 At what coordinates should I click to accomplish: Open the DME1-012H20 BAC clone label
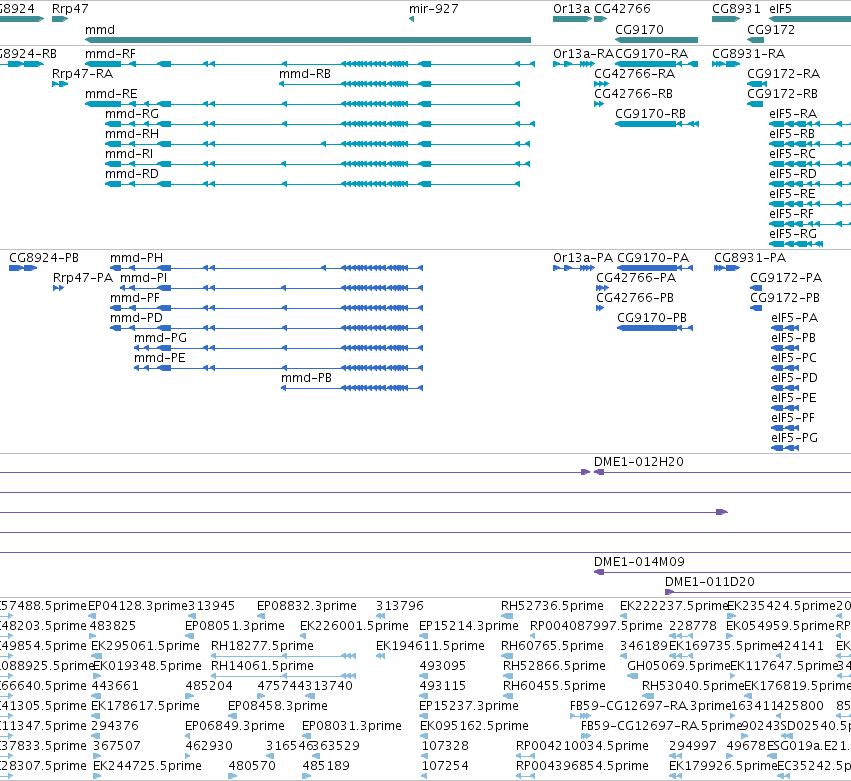coord(639,462)
